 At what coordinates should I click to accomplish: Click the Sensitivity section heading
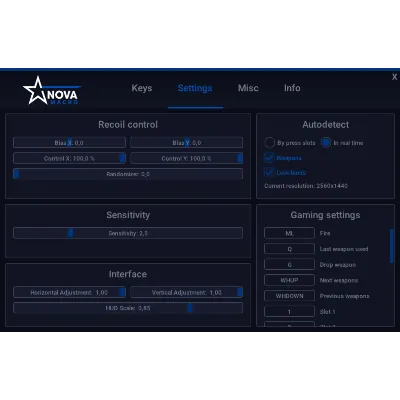point(128,215)
